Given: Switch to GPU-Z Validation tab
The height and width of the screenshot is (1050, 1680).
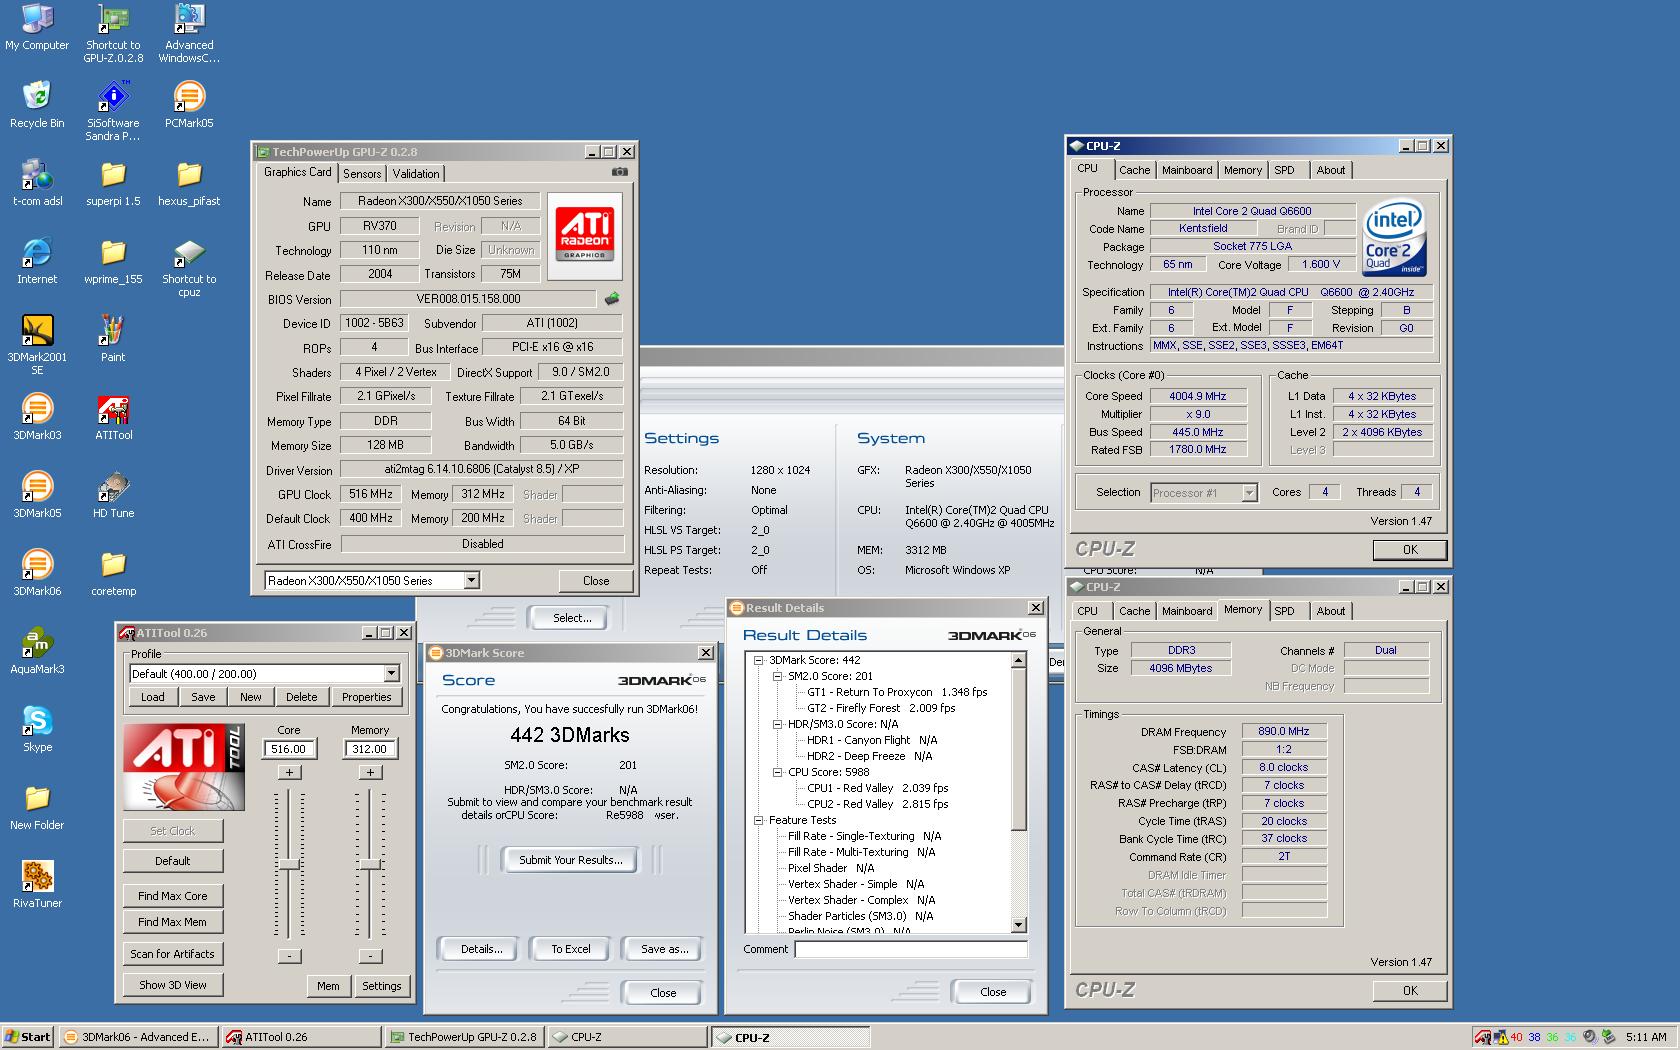Looking at the screenshot, I should click(x=416, y=173).
